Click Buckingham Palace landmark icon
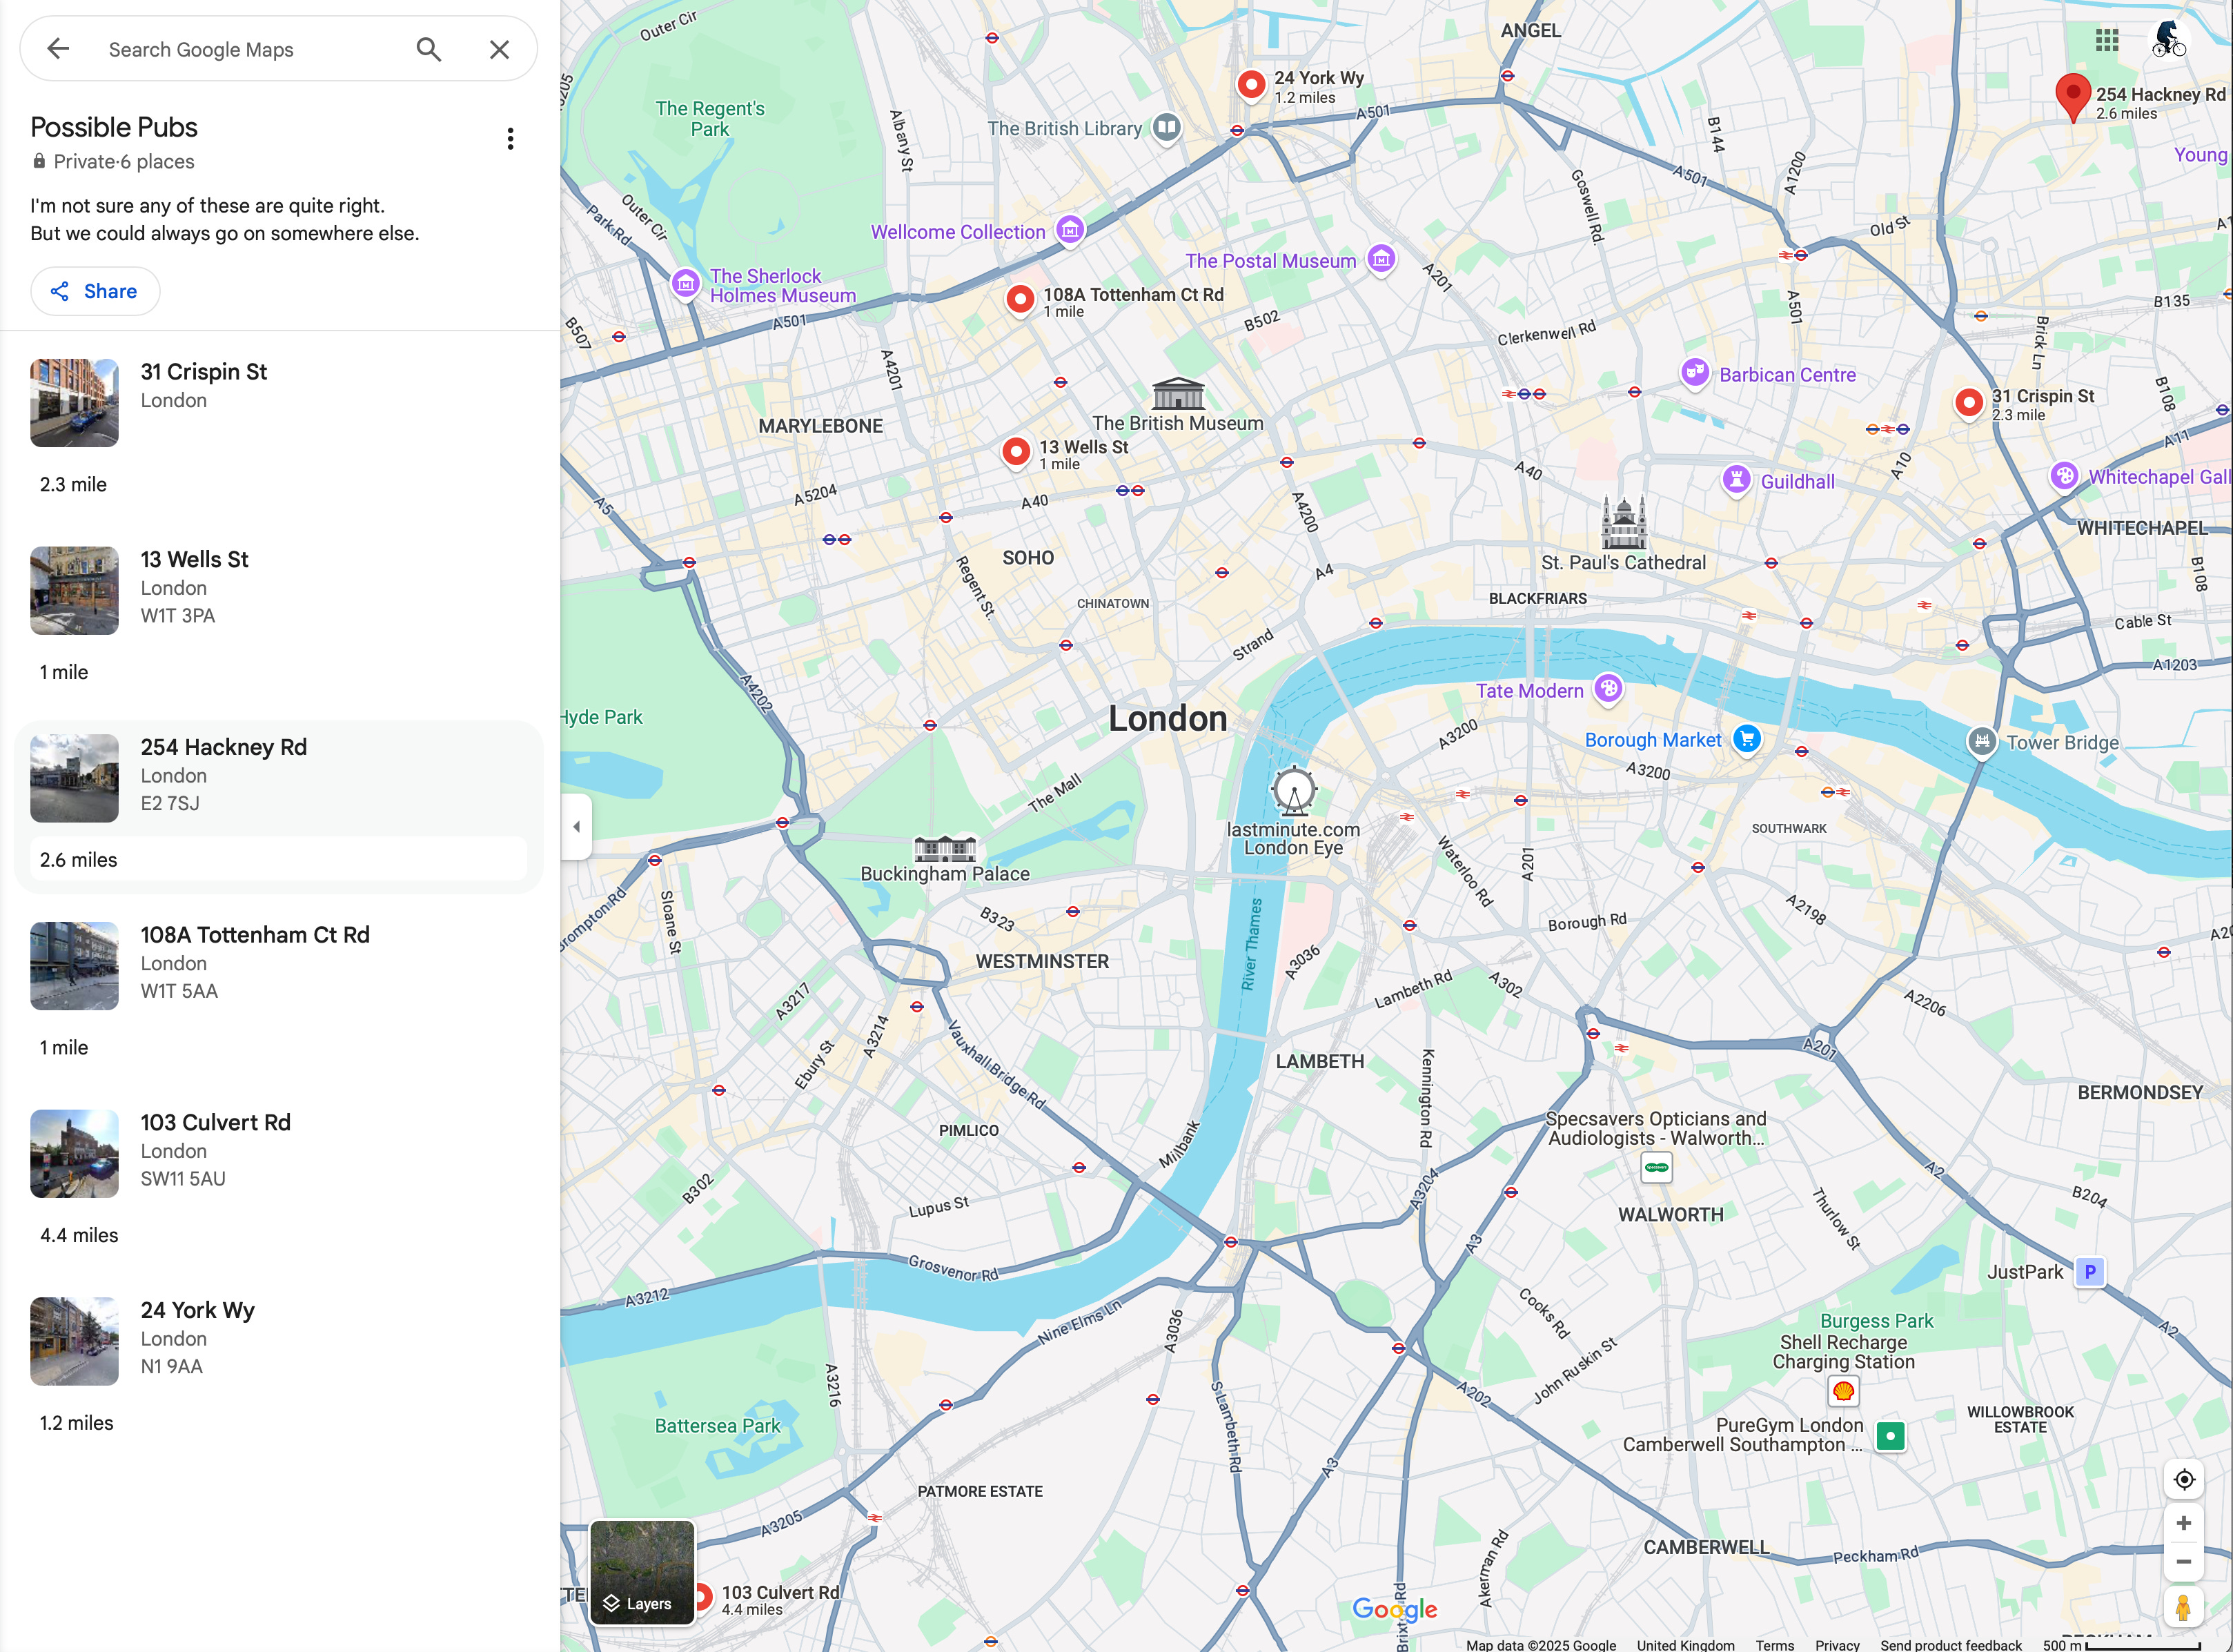The width and height of the screenshot is (2233, 1652). tap(945, 849)
